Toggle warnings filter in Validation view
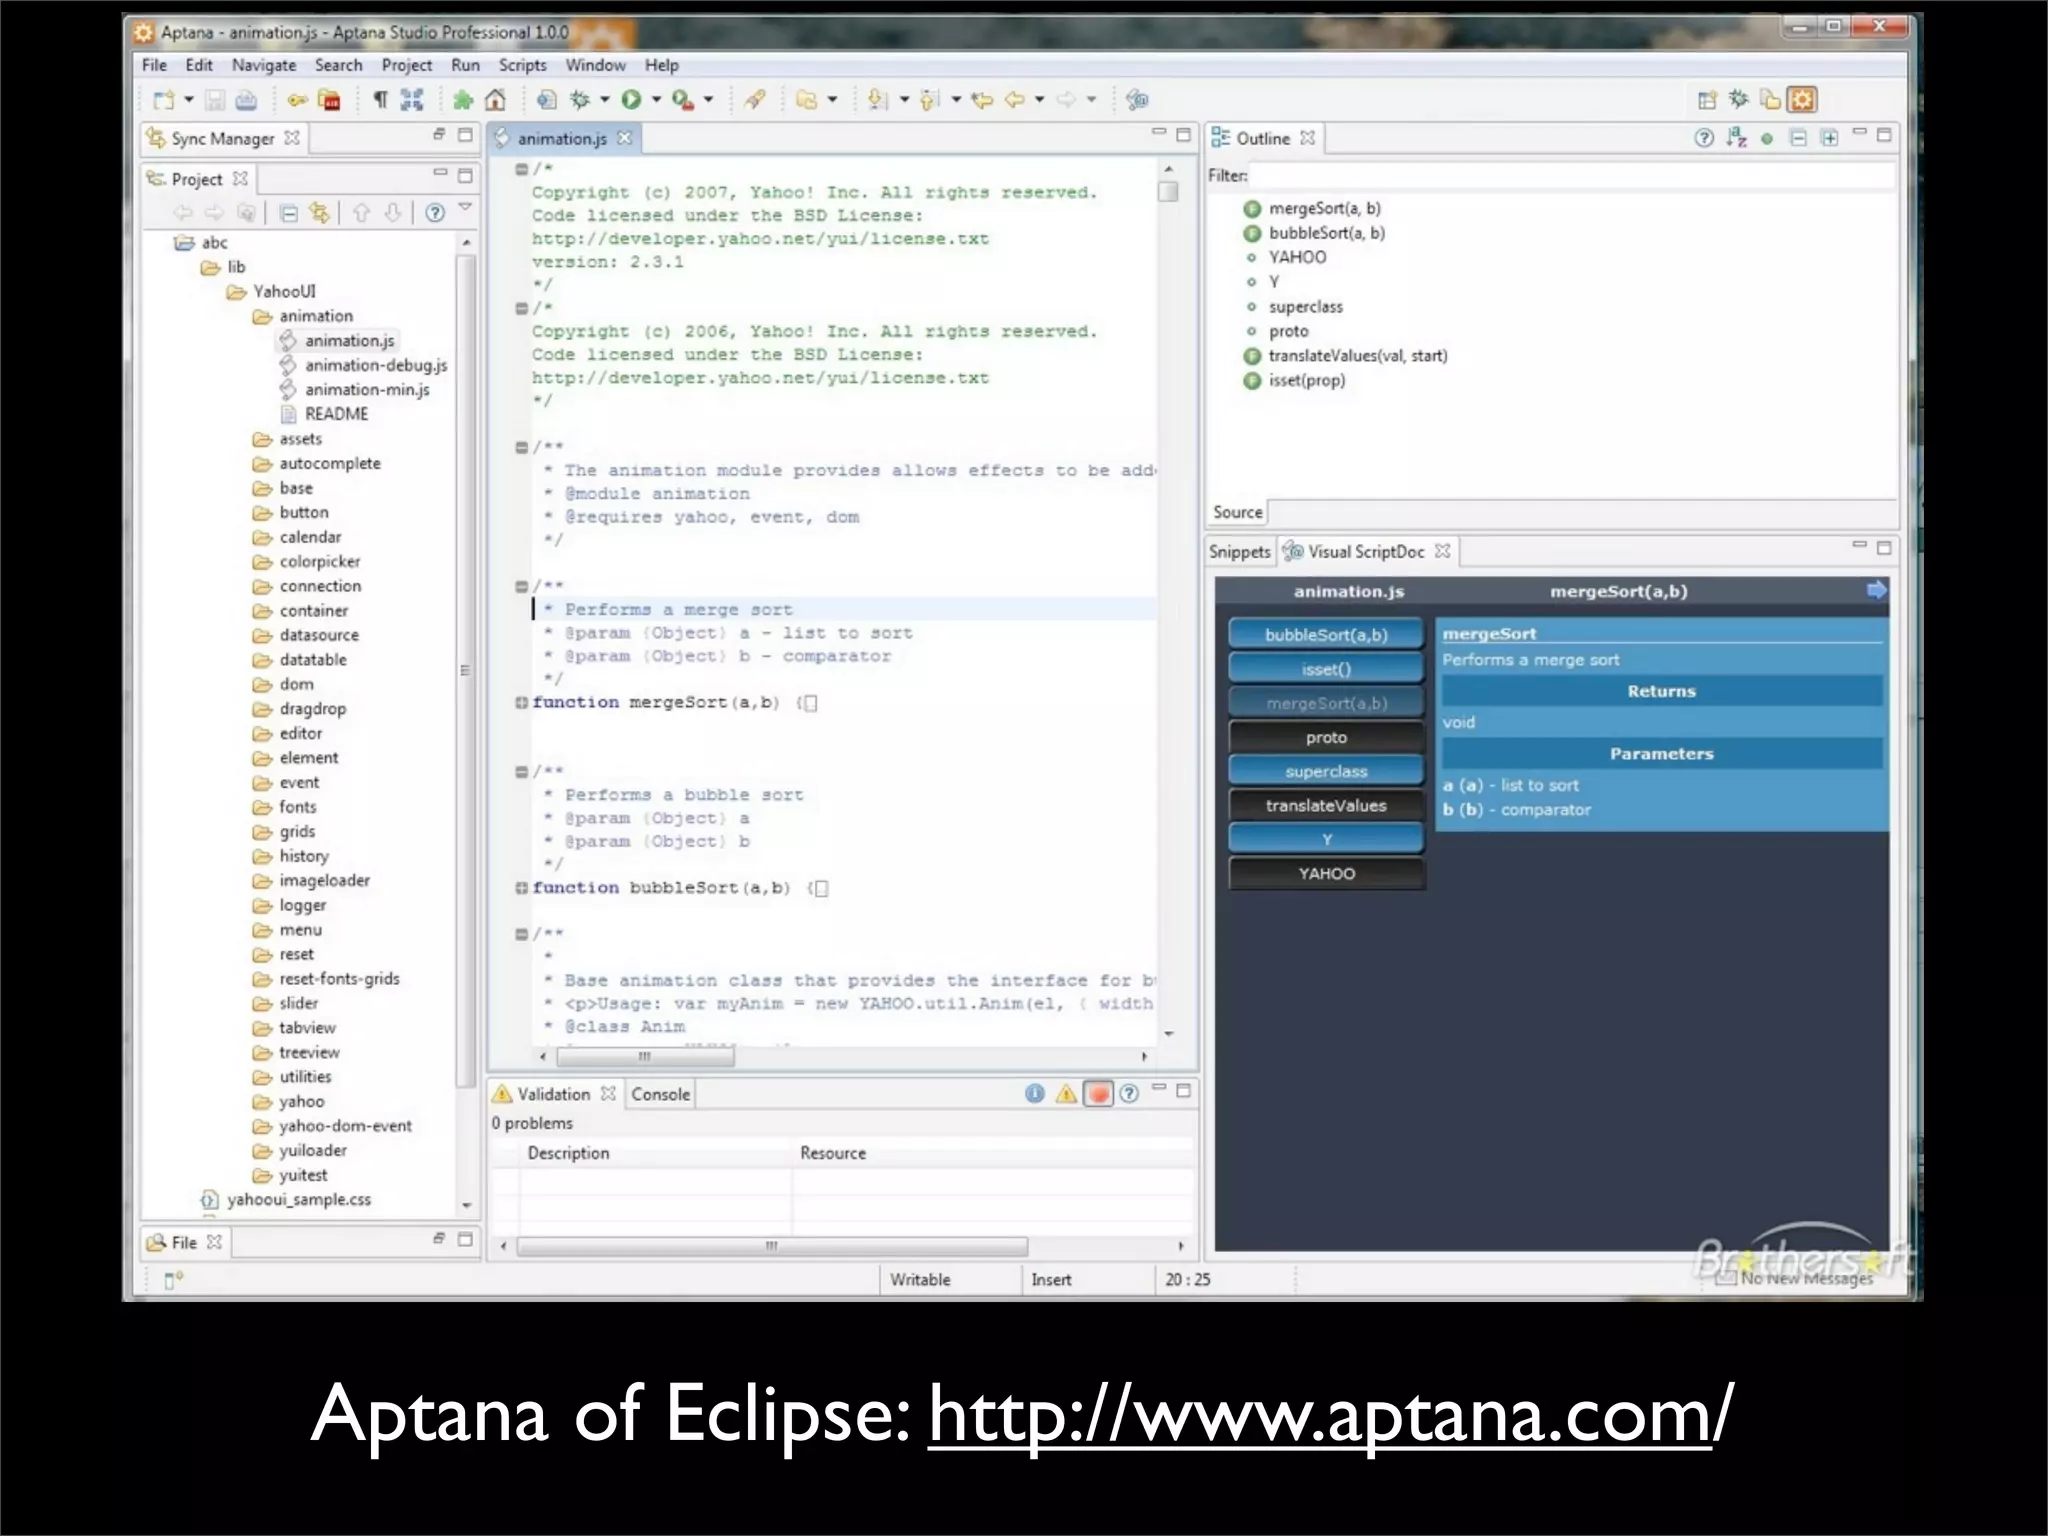The image size is (2048, 1536). click(1066, 1093)
